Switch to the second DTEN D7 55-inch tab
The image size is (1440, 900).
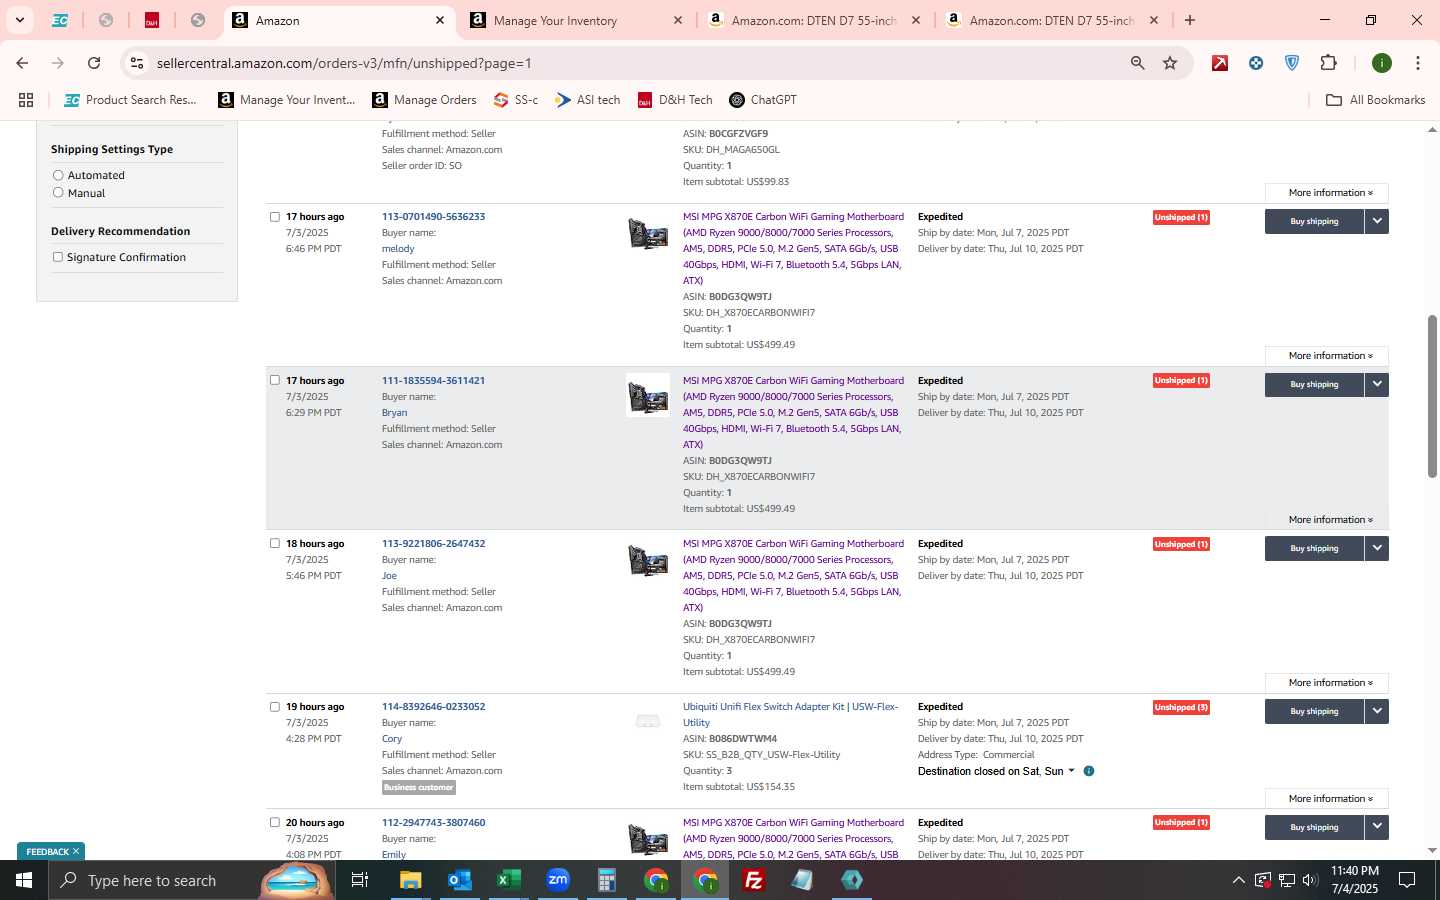1052,20
